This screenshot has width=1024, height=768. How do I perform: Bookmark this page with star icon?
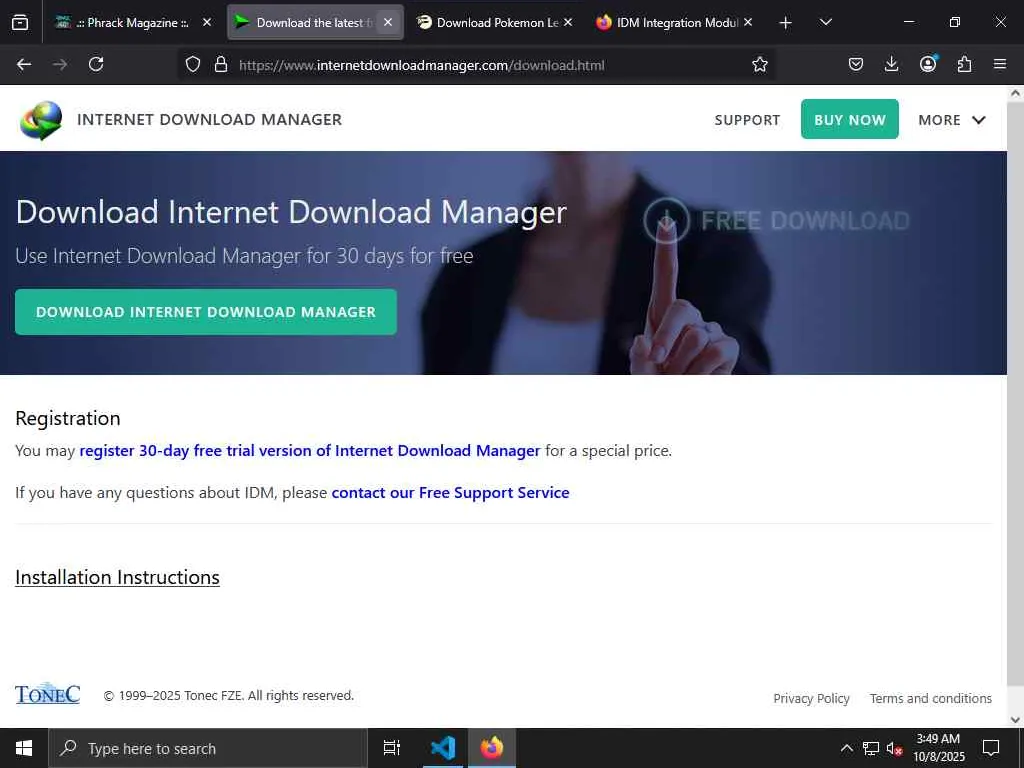click(760, 65)
